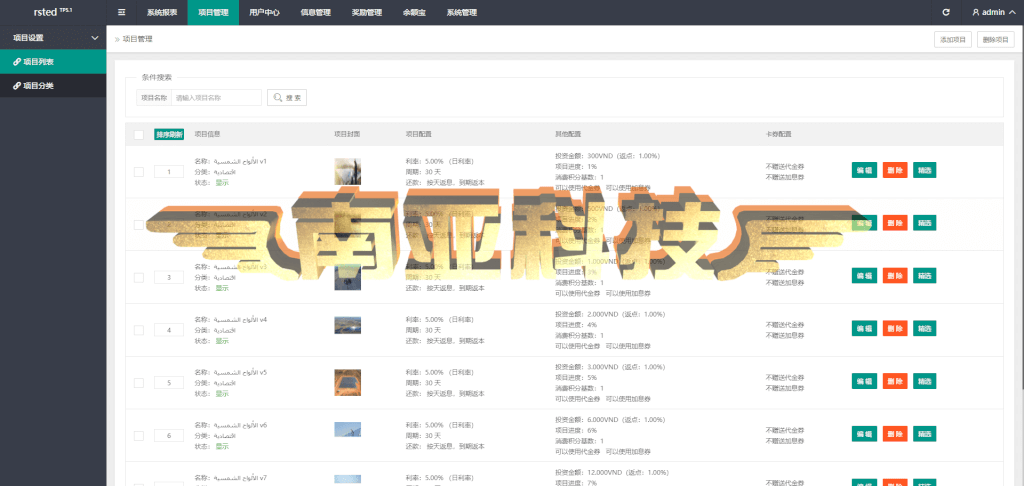Click the sort order field showing 4
This screenshot has width=1024, height=486.
(x=169, y=330)
